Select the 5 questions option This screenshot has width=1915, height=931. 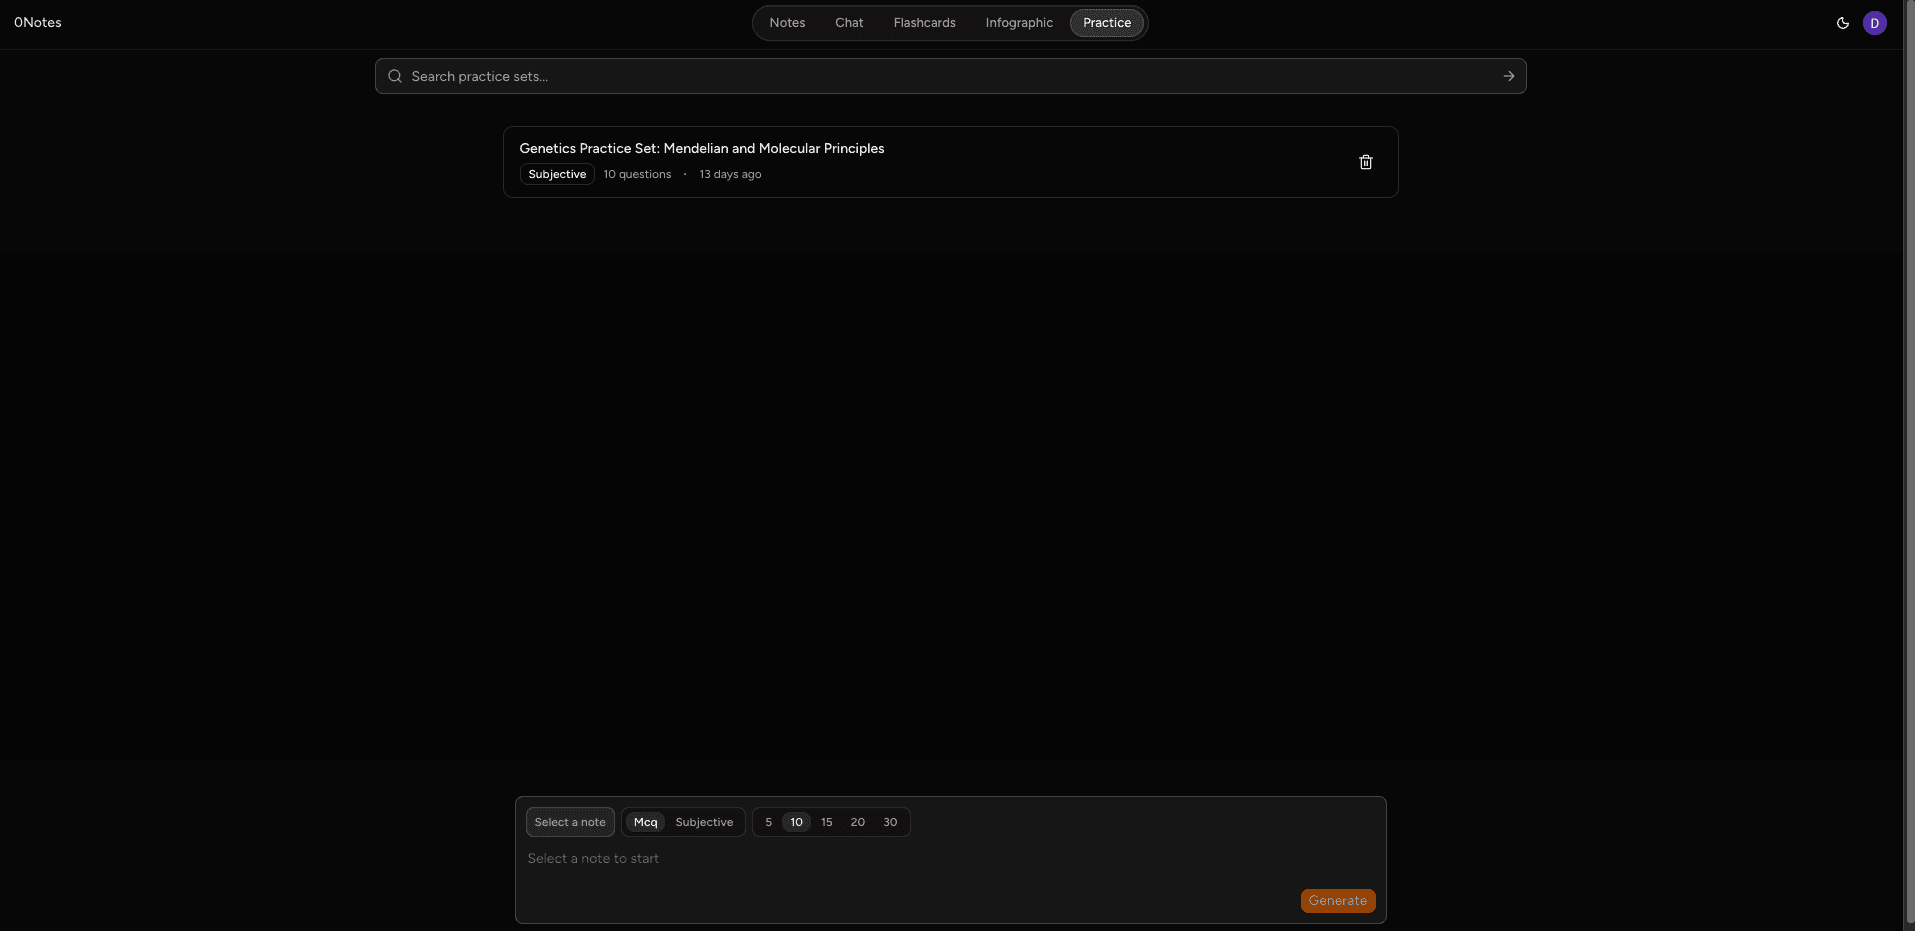pos(768,821)
